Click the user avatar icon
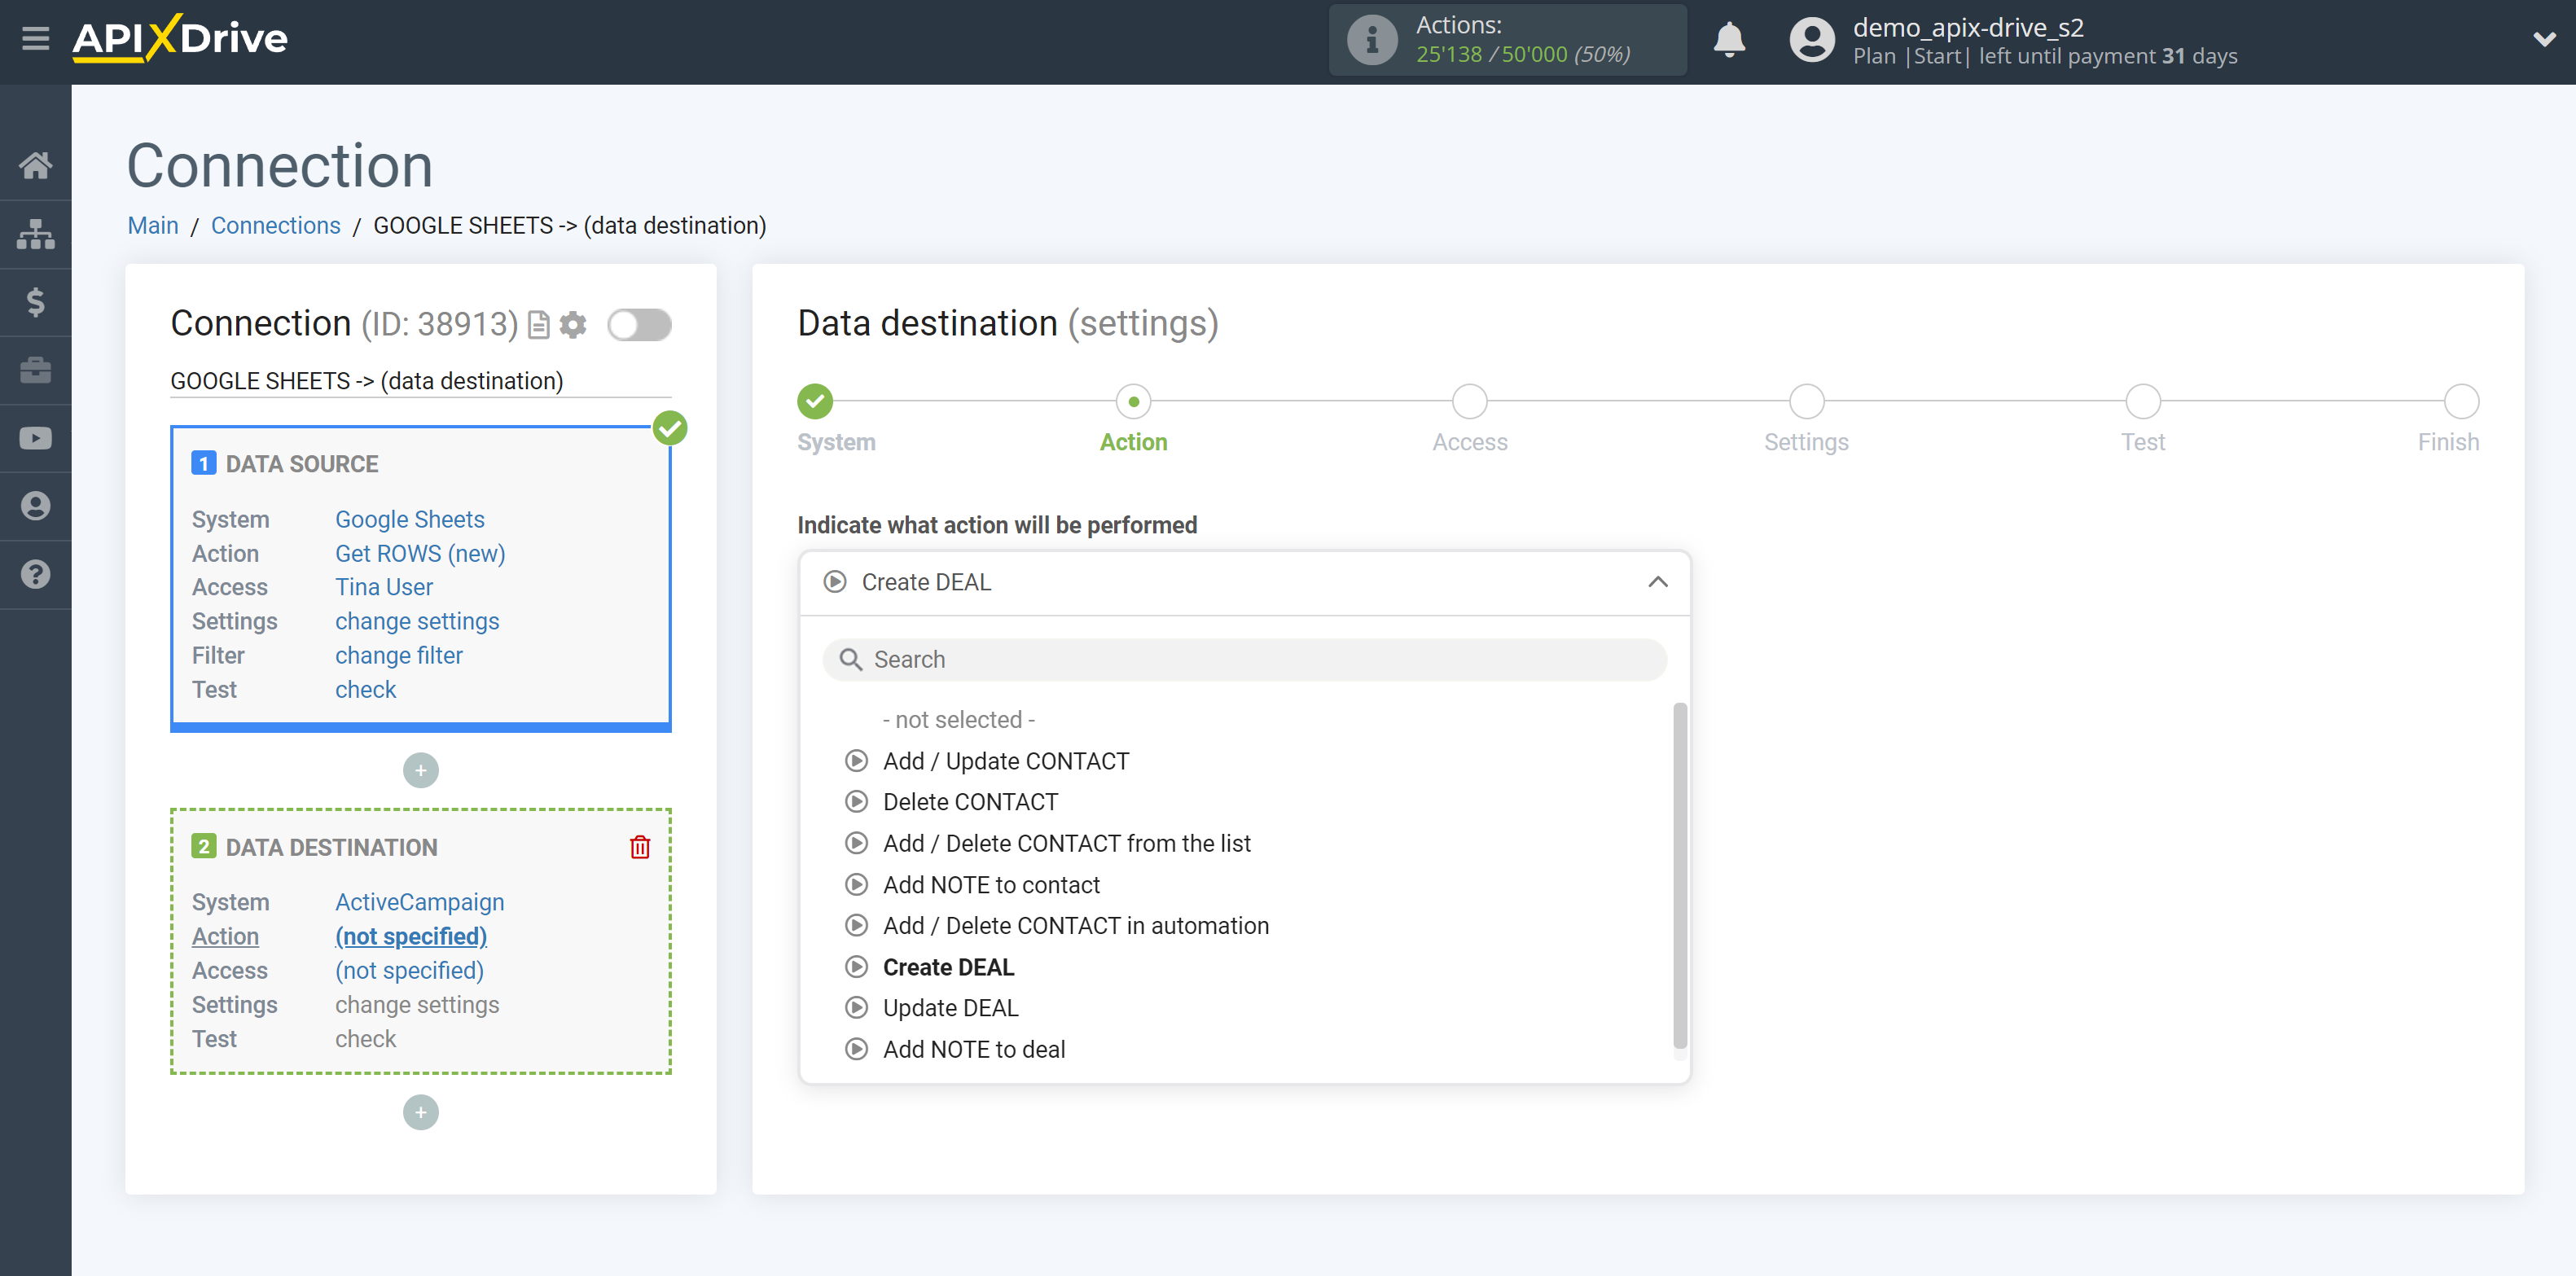This screenshot has width=2576, height=1276. tap(1811, 40)
